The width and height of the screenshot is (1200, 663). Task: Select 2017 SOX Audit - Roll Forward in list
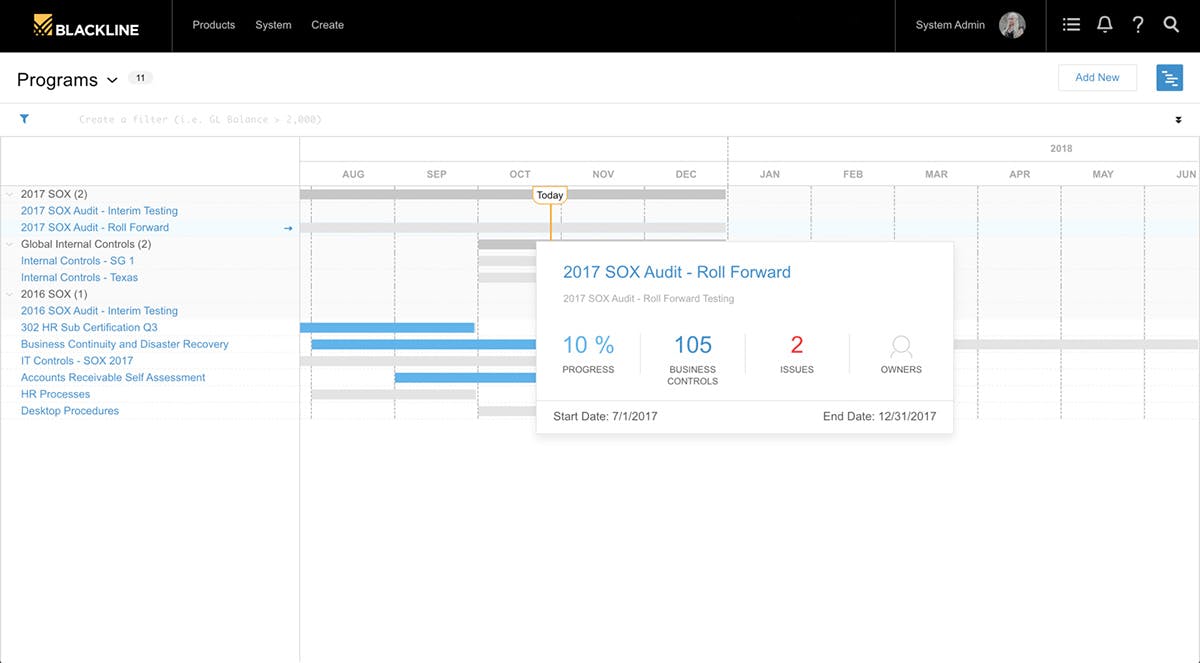pyautogui.click(x=95, y=227)
